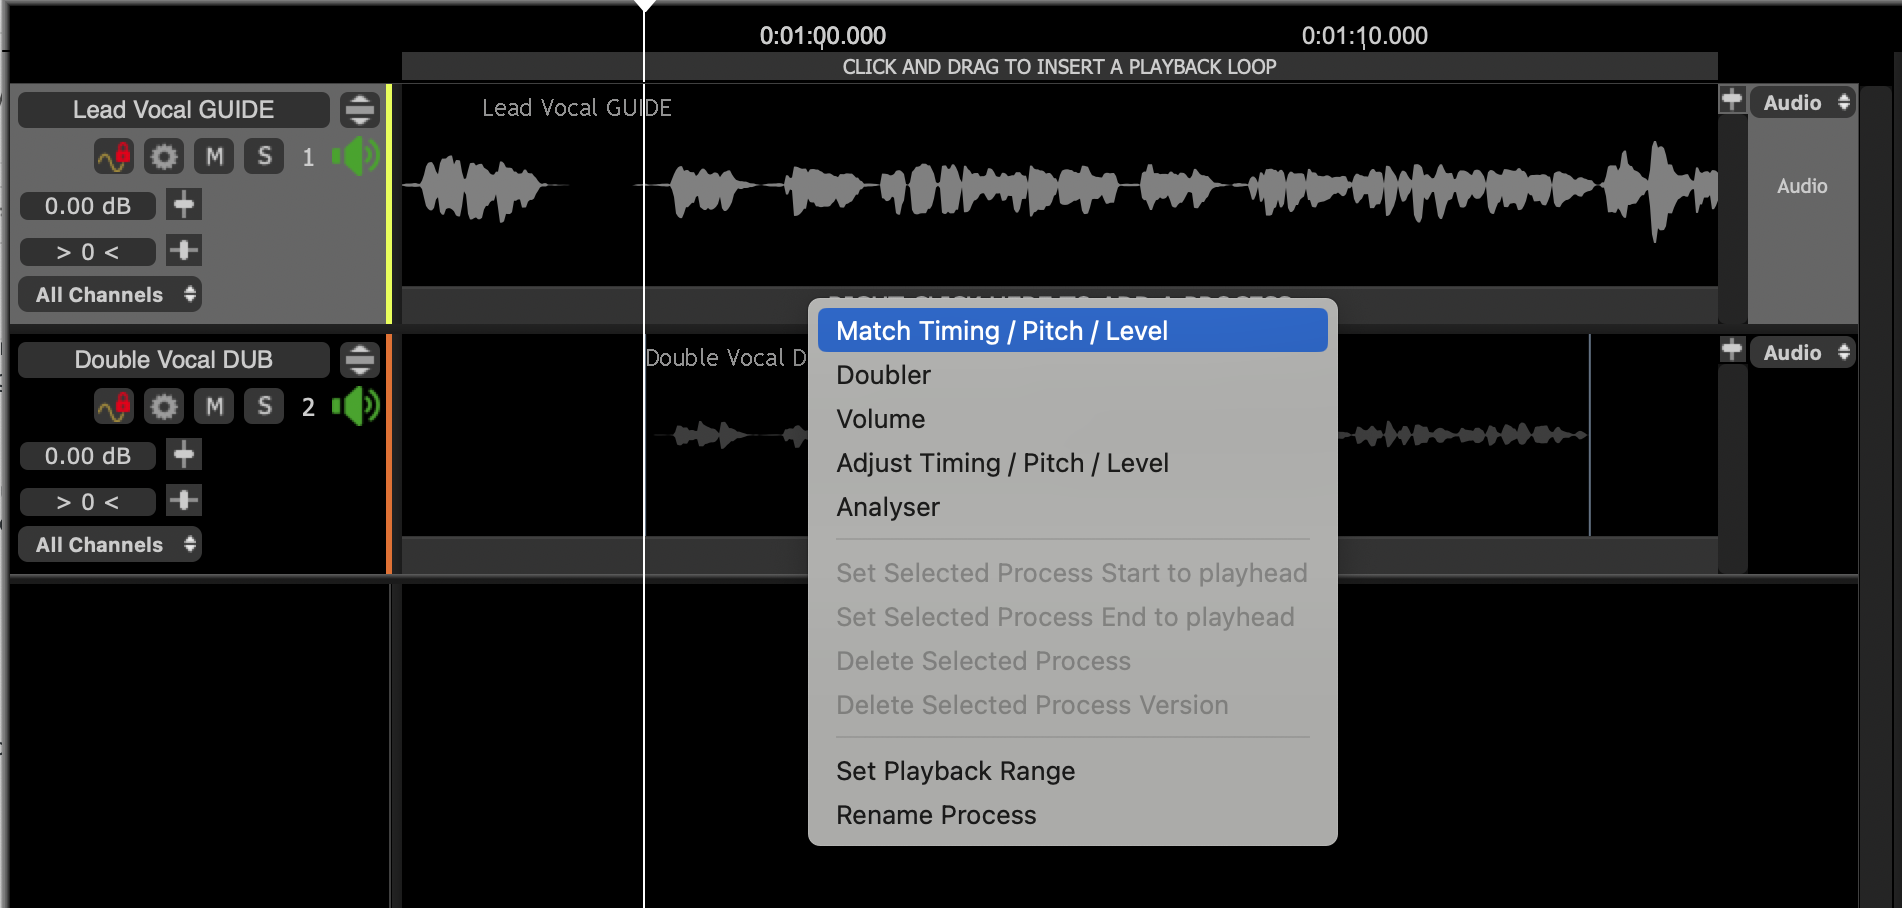The image size is (1902, 908).
Task: Click the pan slider icon on Double Vocal DUB
Action: (x=184, y=500)
